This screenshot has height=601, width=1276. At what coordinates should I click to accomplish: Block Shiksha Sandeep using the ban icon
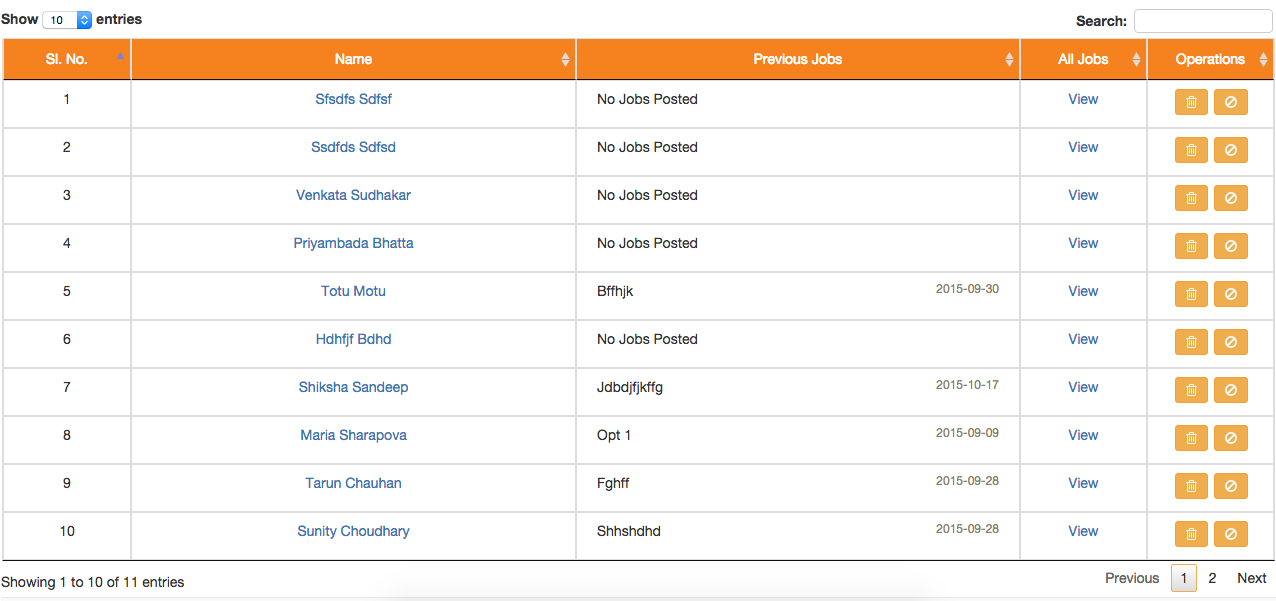click(x=1230, y=390)
